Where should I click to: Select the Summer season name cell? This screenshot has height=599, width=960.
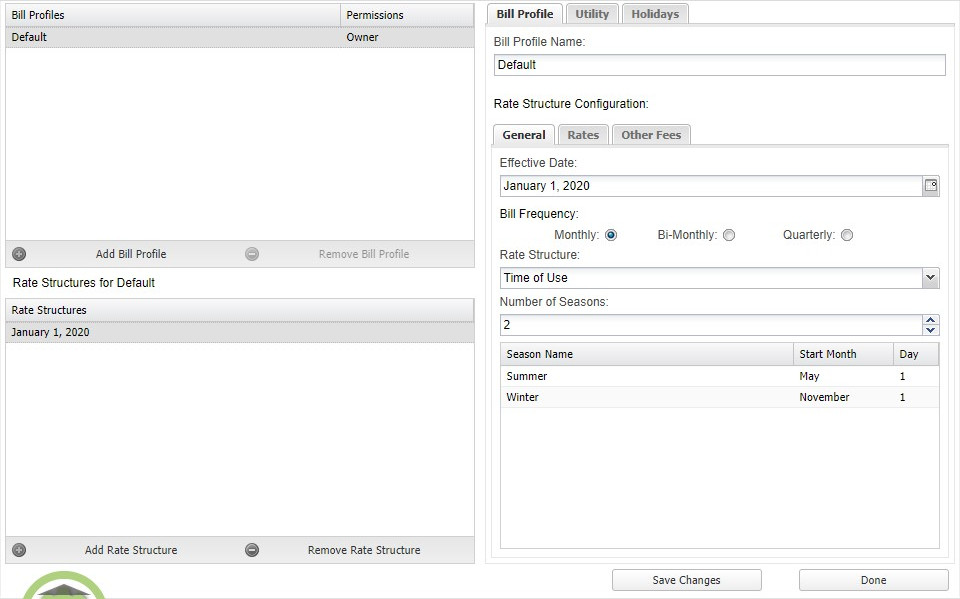[x=647, y=376]
